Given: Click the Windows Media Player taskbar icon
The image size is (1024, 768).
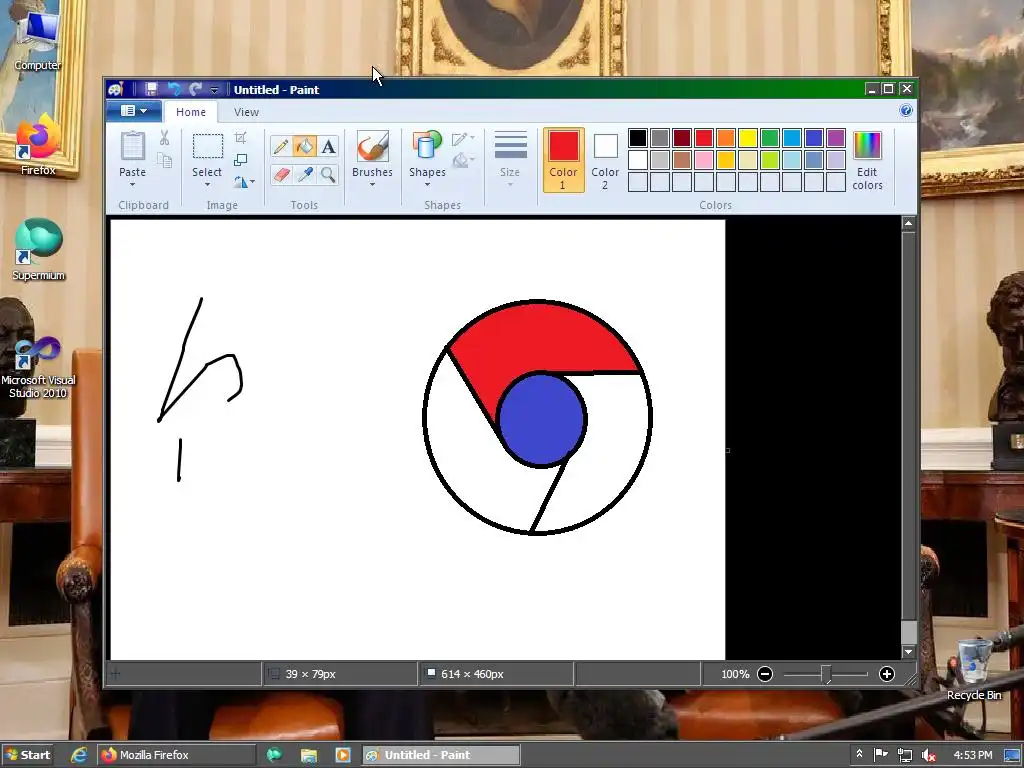Looking at the screenshot, I should point(342,755).
